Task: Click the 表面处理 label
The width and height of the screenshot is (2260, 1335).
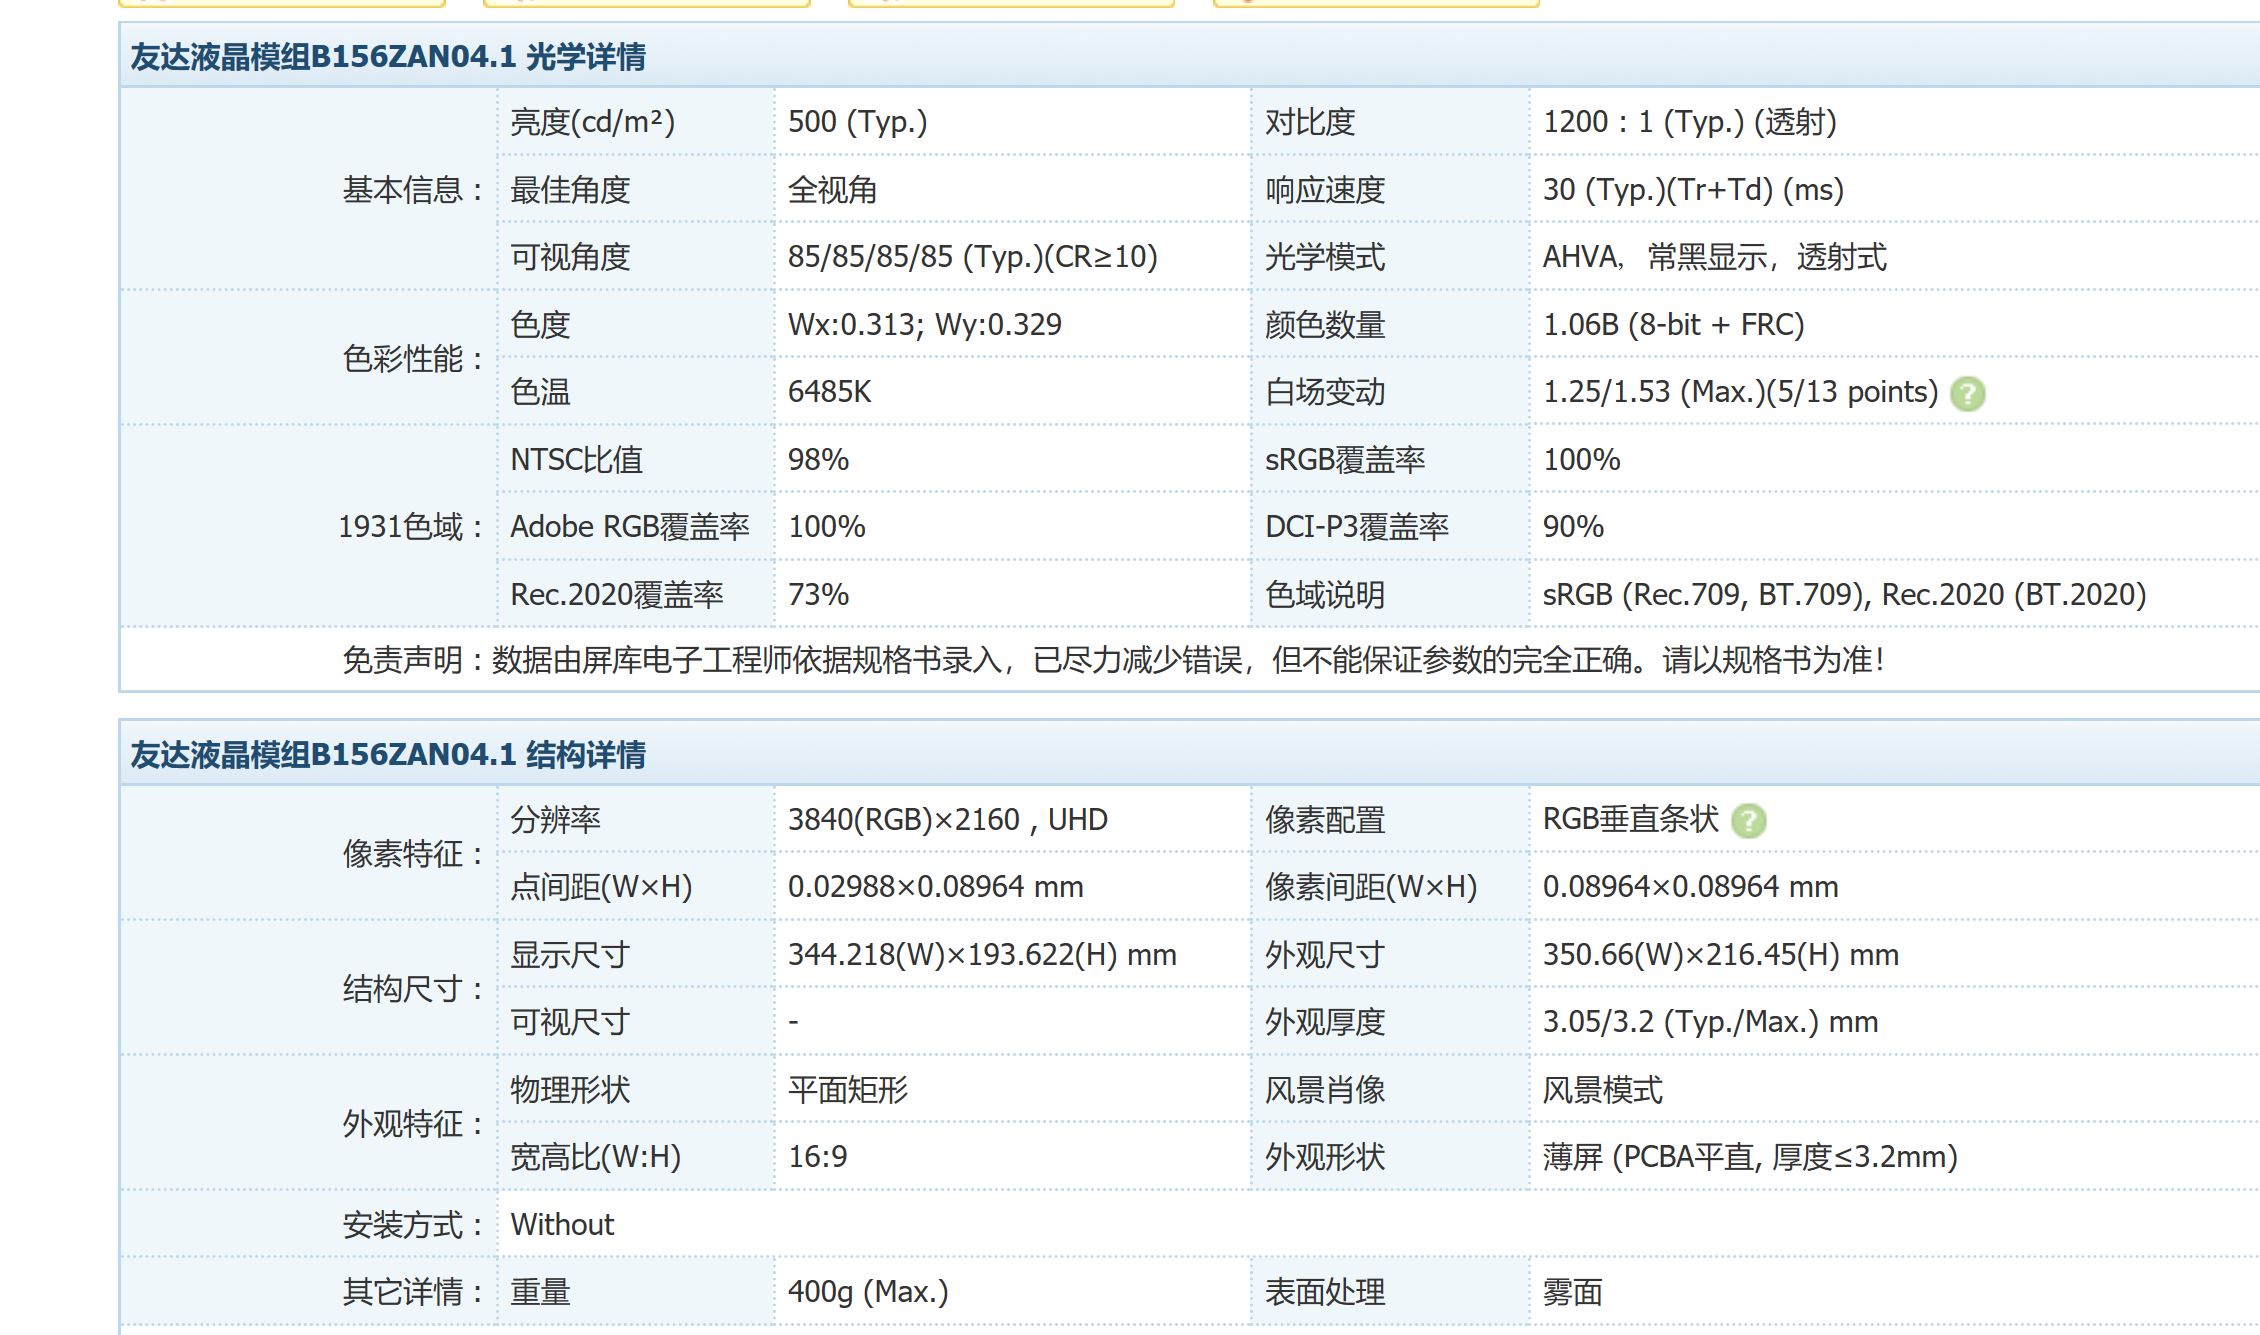Action: click(1325, 1292)
